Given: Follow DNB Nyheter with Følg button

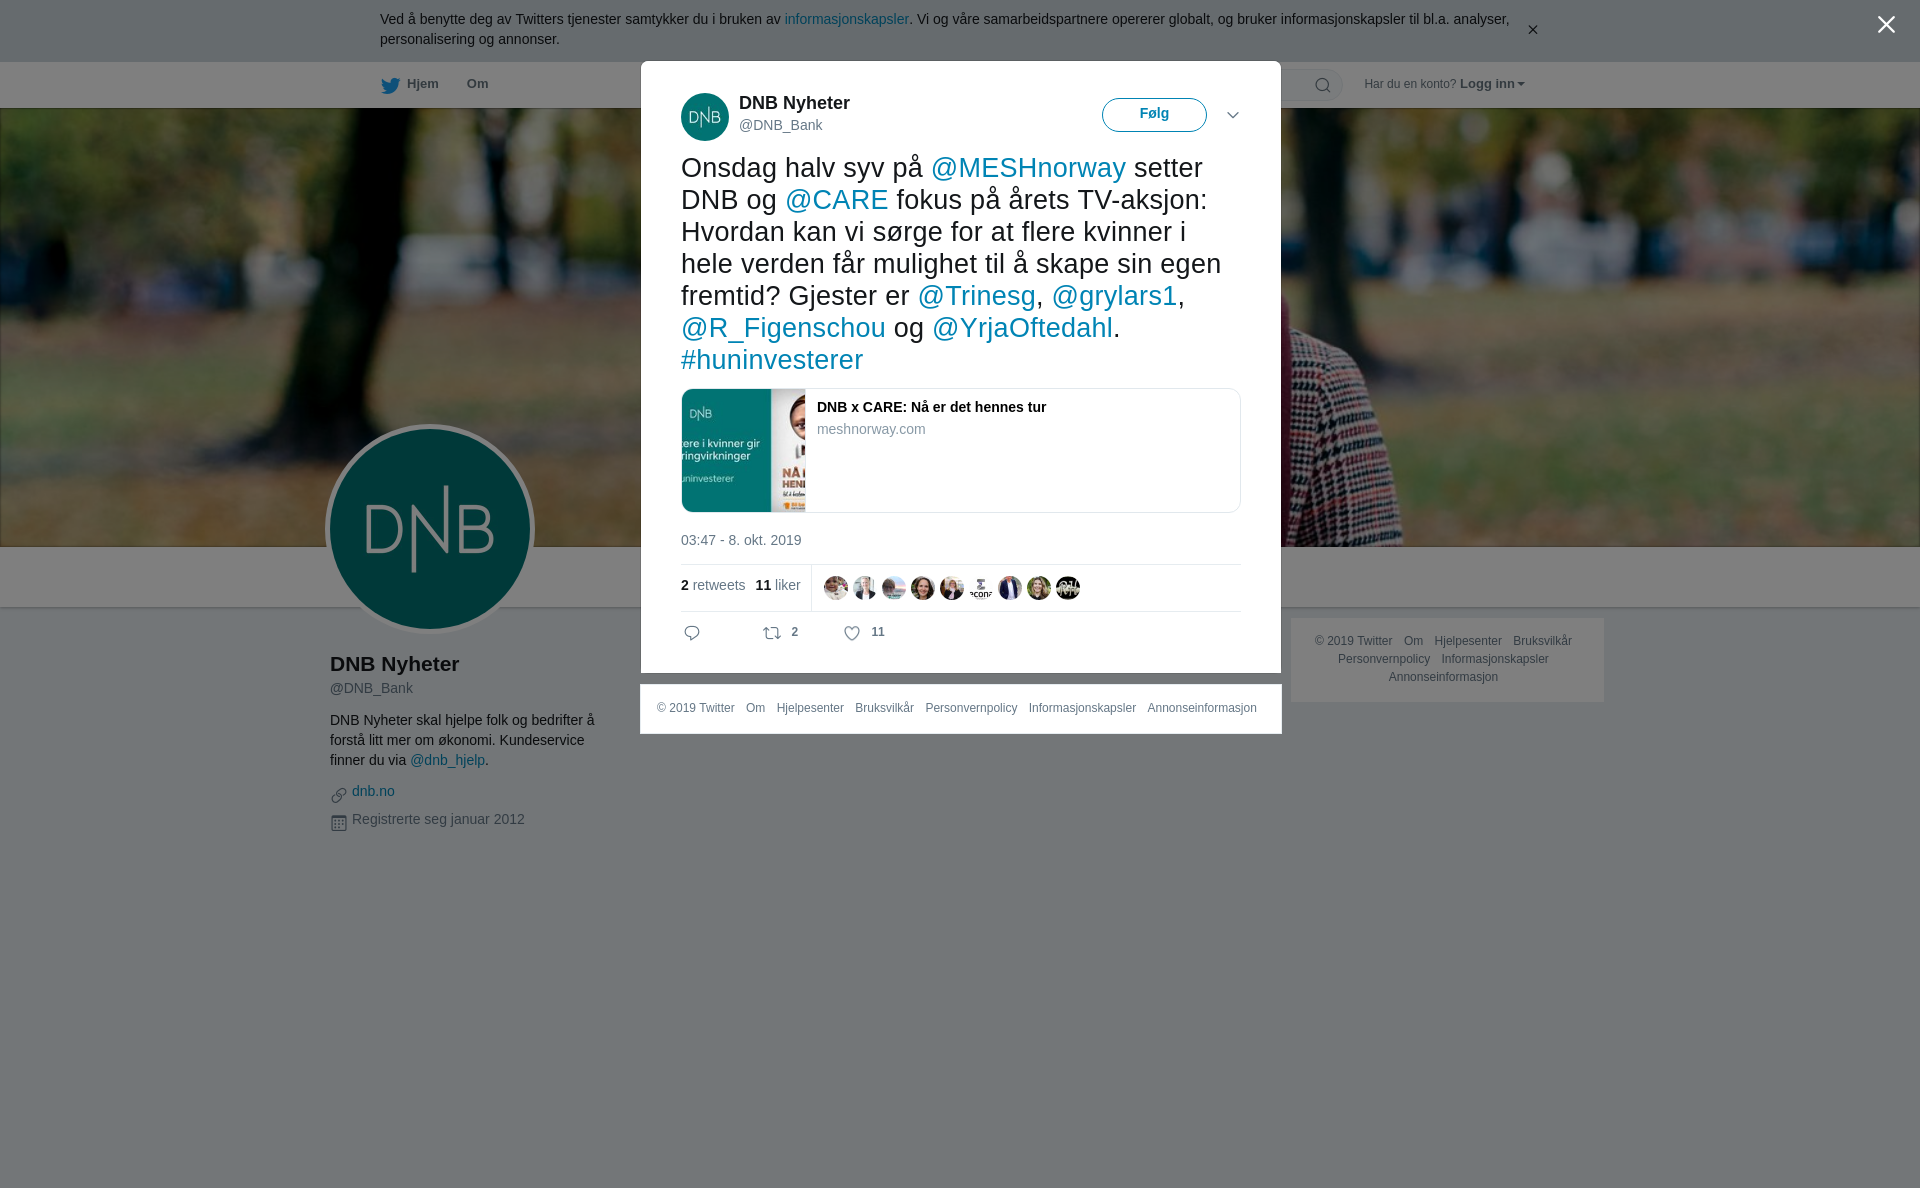Looking at the screenshot, I should click(1154, 115).
